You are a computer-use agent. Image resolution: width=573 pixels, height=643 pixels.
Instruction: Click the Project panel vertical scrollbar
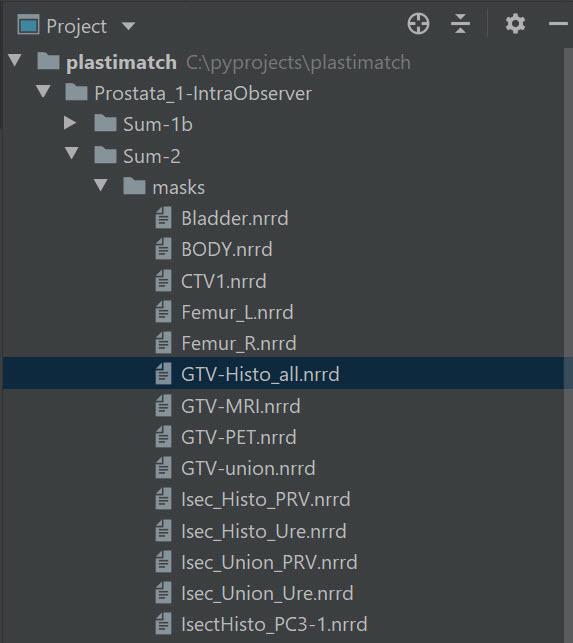coord(568,344)
